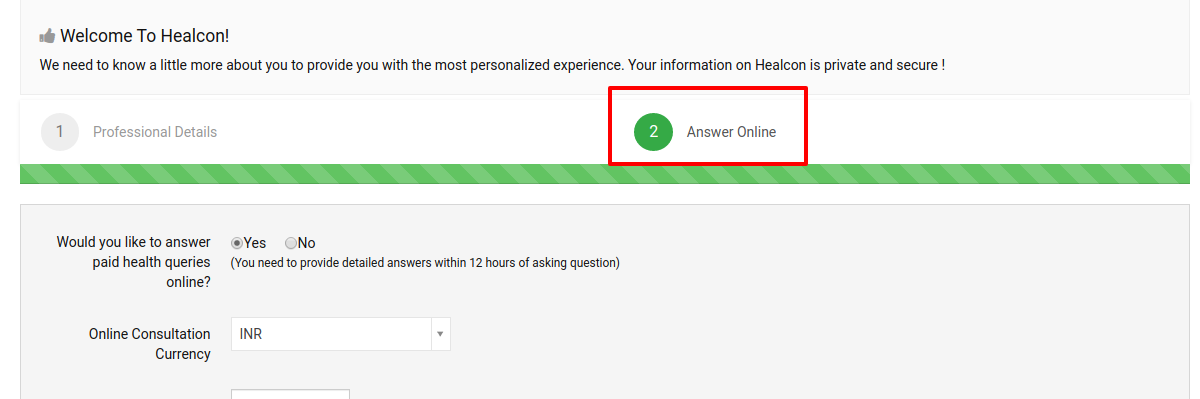Click the step 1 circle icon
This screenshot has height=399, width=1200.
60,132
